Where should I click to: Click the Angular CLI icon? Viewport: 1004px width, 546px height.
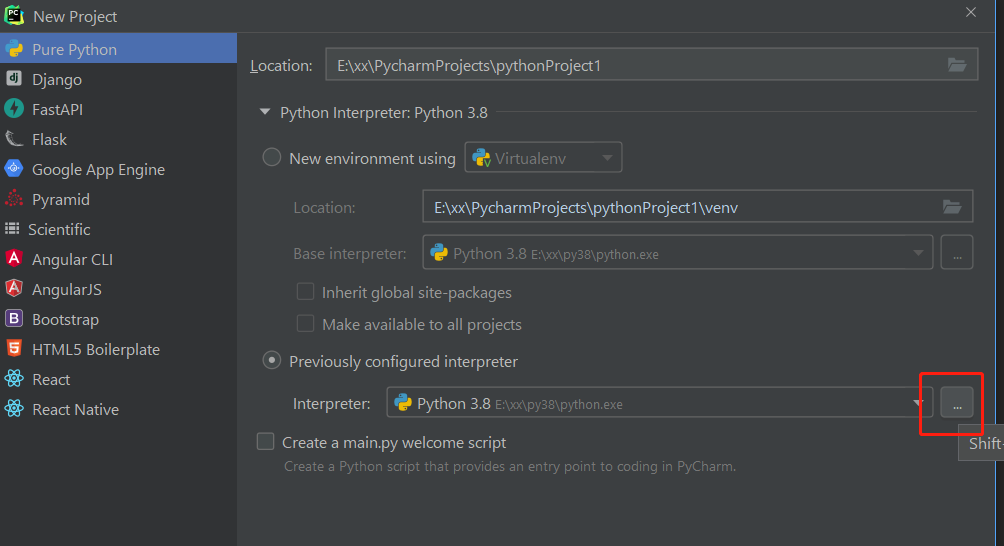(x=14, y=259)
